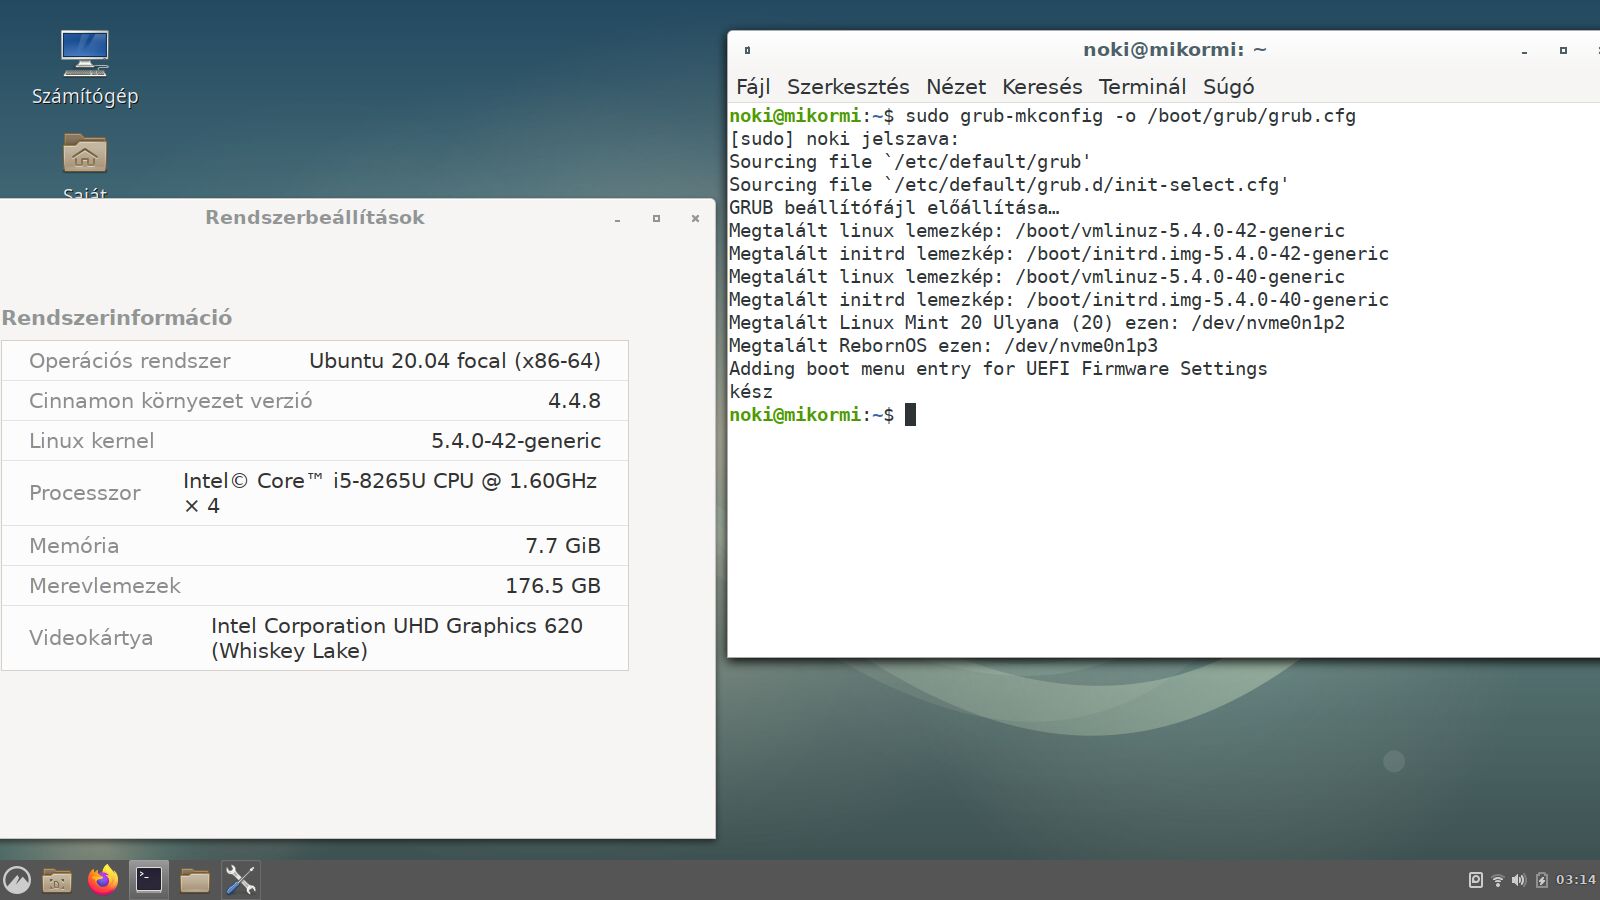This screenshot has width=1600, height=900.
Task: Open the Nézet menu in terminal
Action: pos(956,87)
